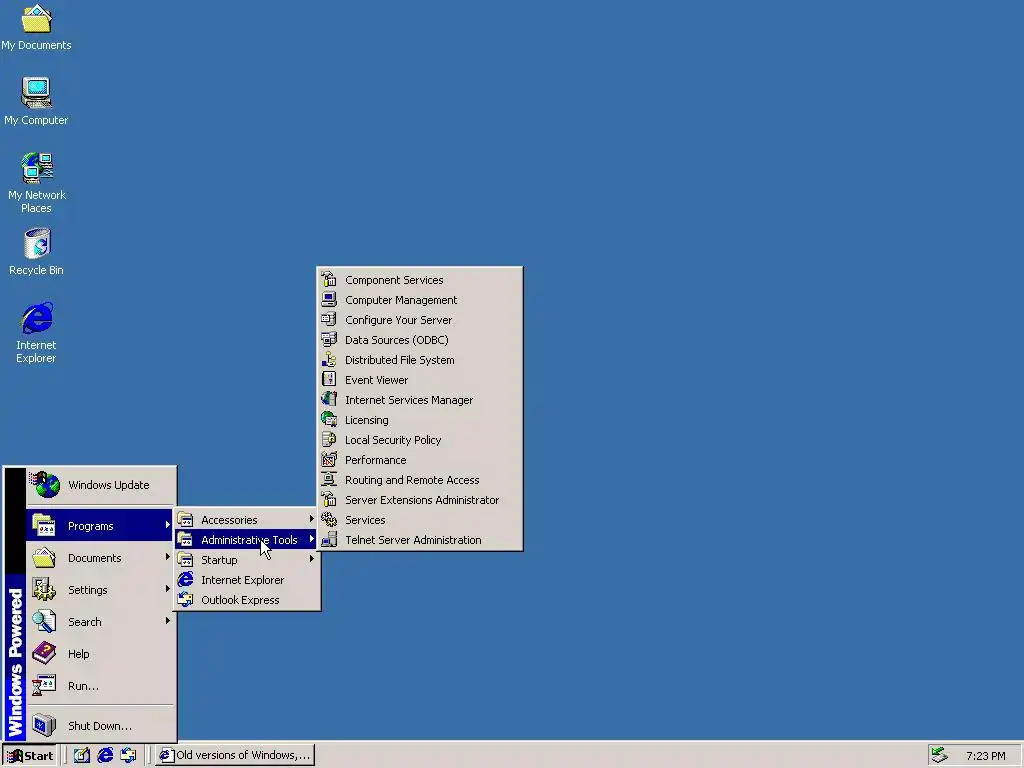Click the Search magnifier icon
This screenshot has height=768, width=1024.
[x=44, y=622]
